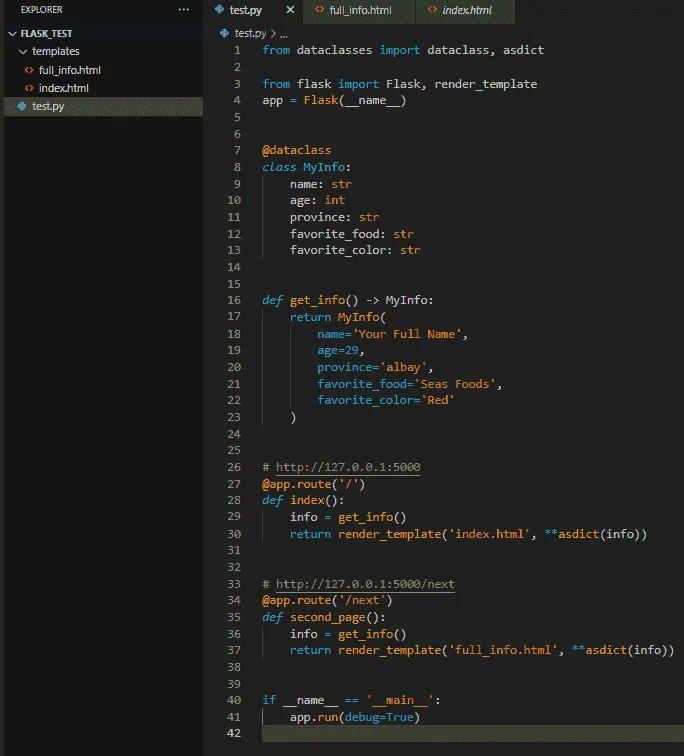Image resolution: width=684 pixels, height=756 pixels.
Task: Click the string 'Your Full Name' on line 18
Action: tap(407, 334)
